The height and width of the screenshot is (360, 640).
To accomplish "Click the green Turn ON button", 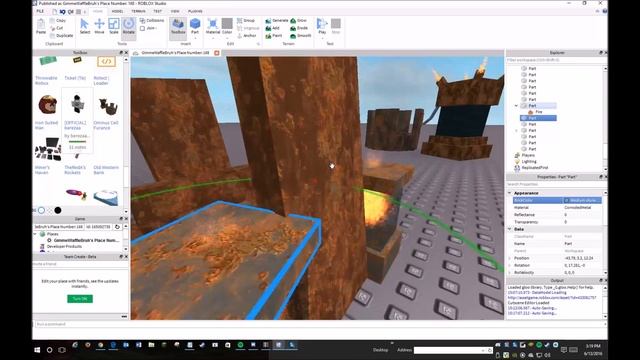I will pyautogui.click(x=80, y=299).
